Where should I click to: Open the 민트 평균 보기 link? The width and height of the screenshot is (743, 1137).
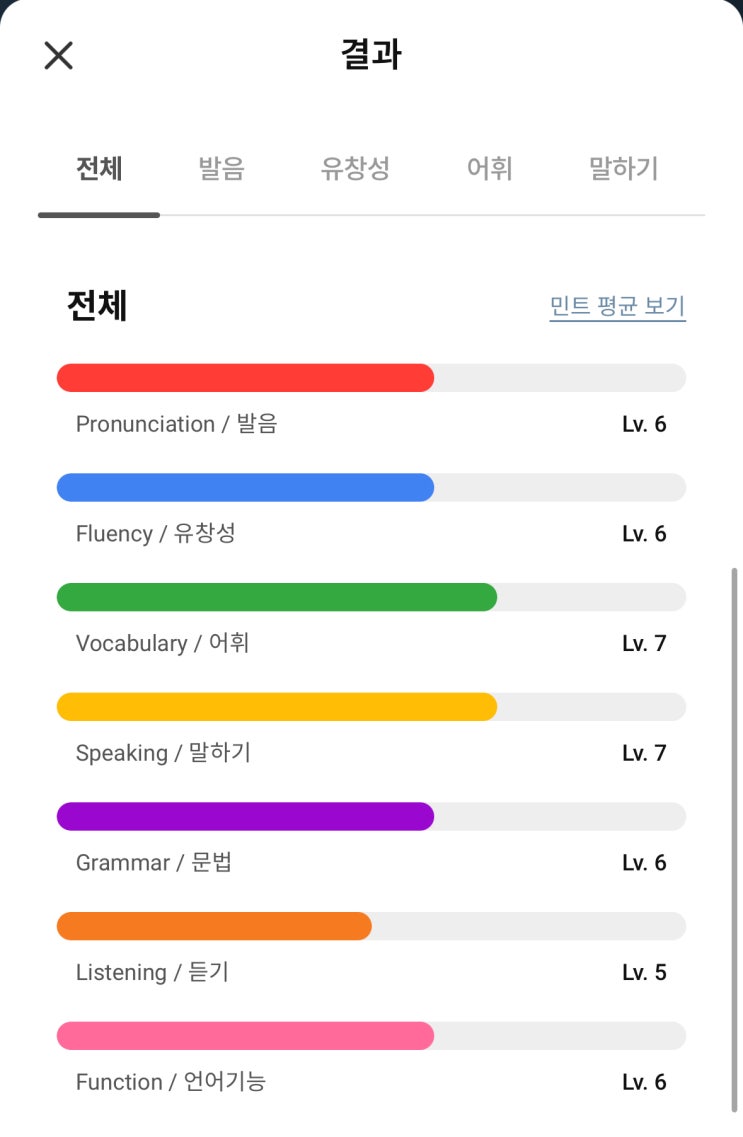[617, 306]
